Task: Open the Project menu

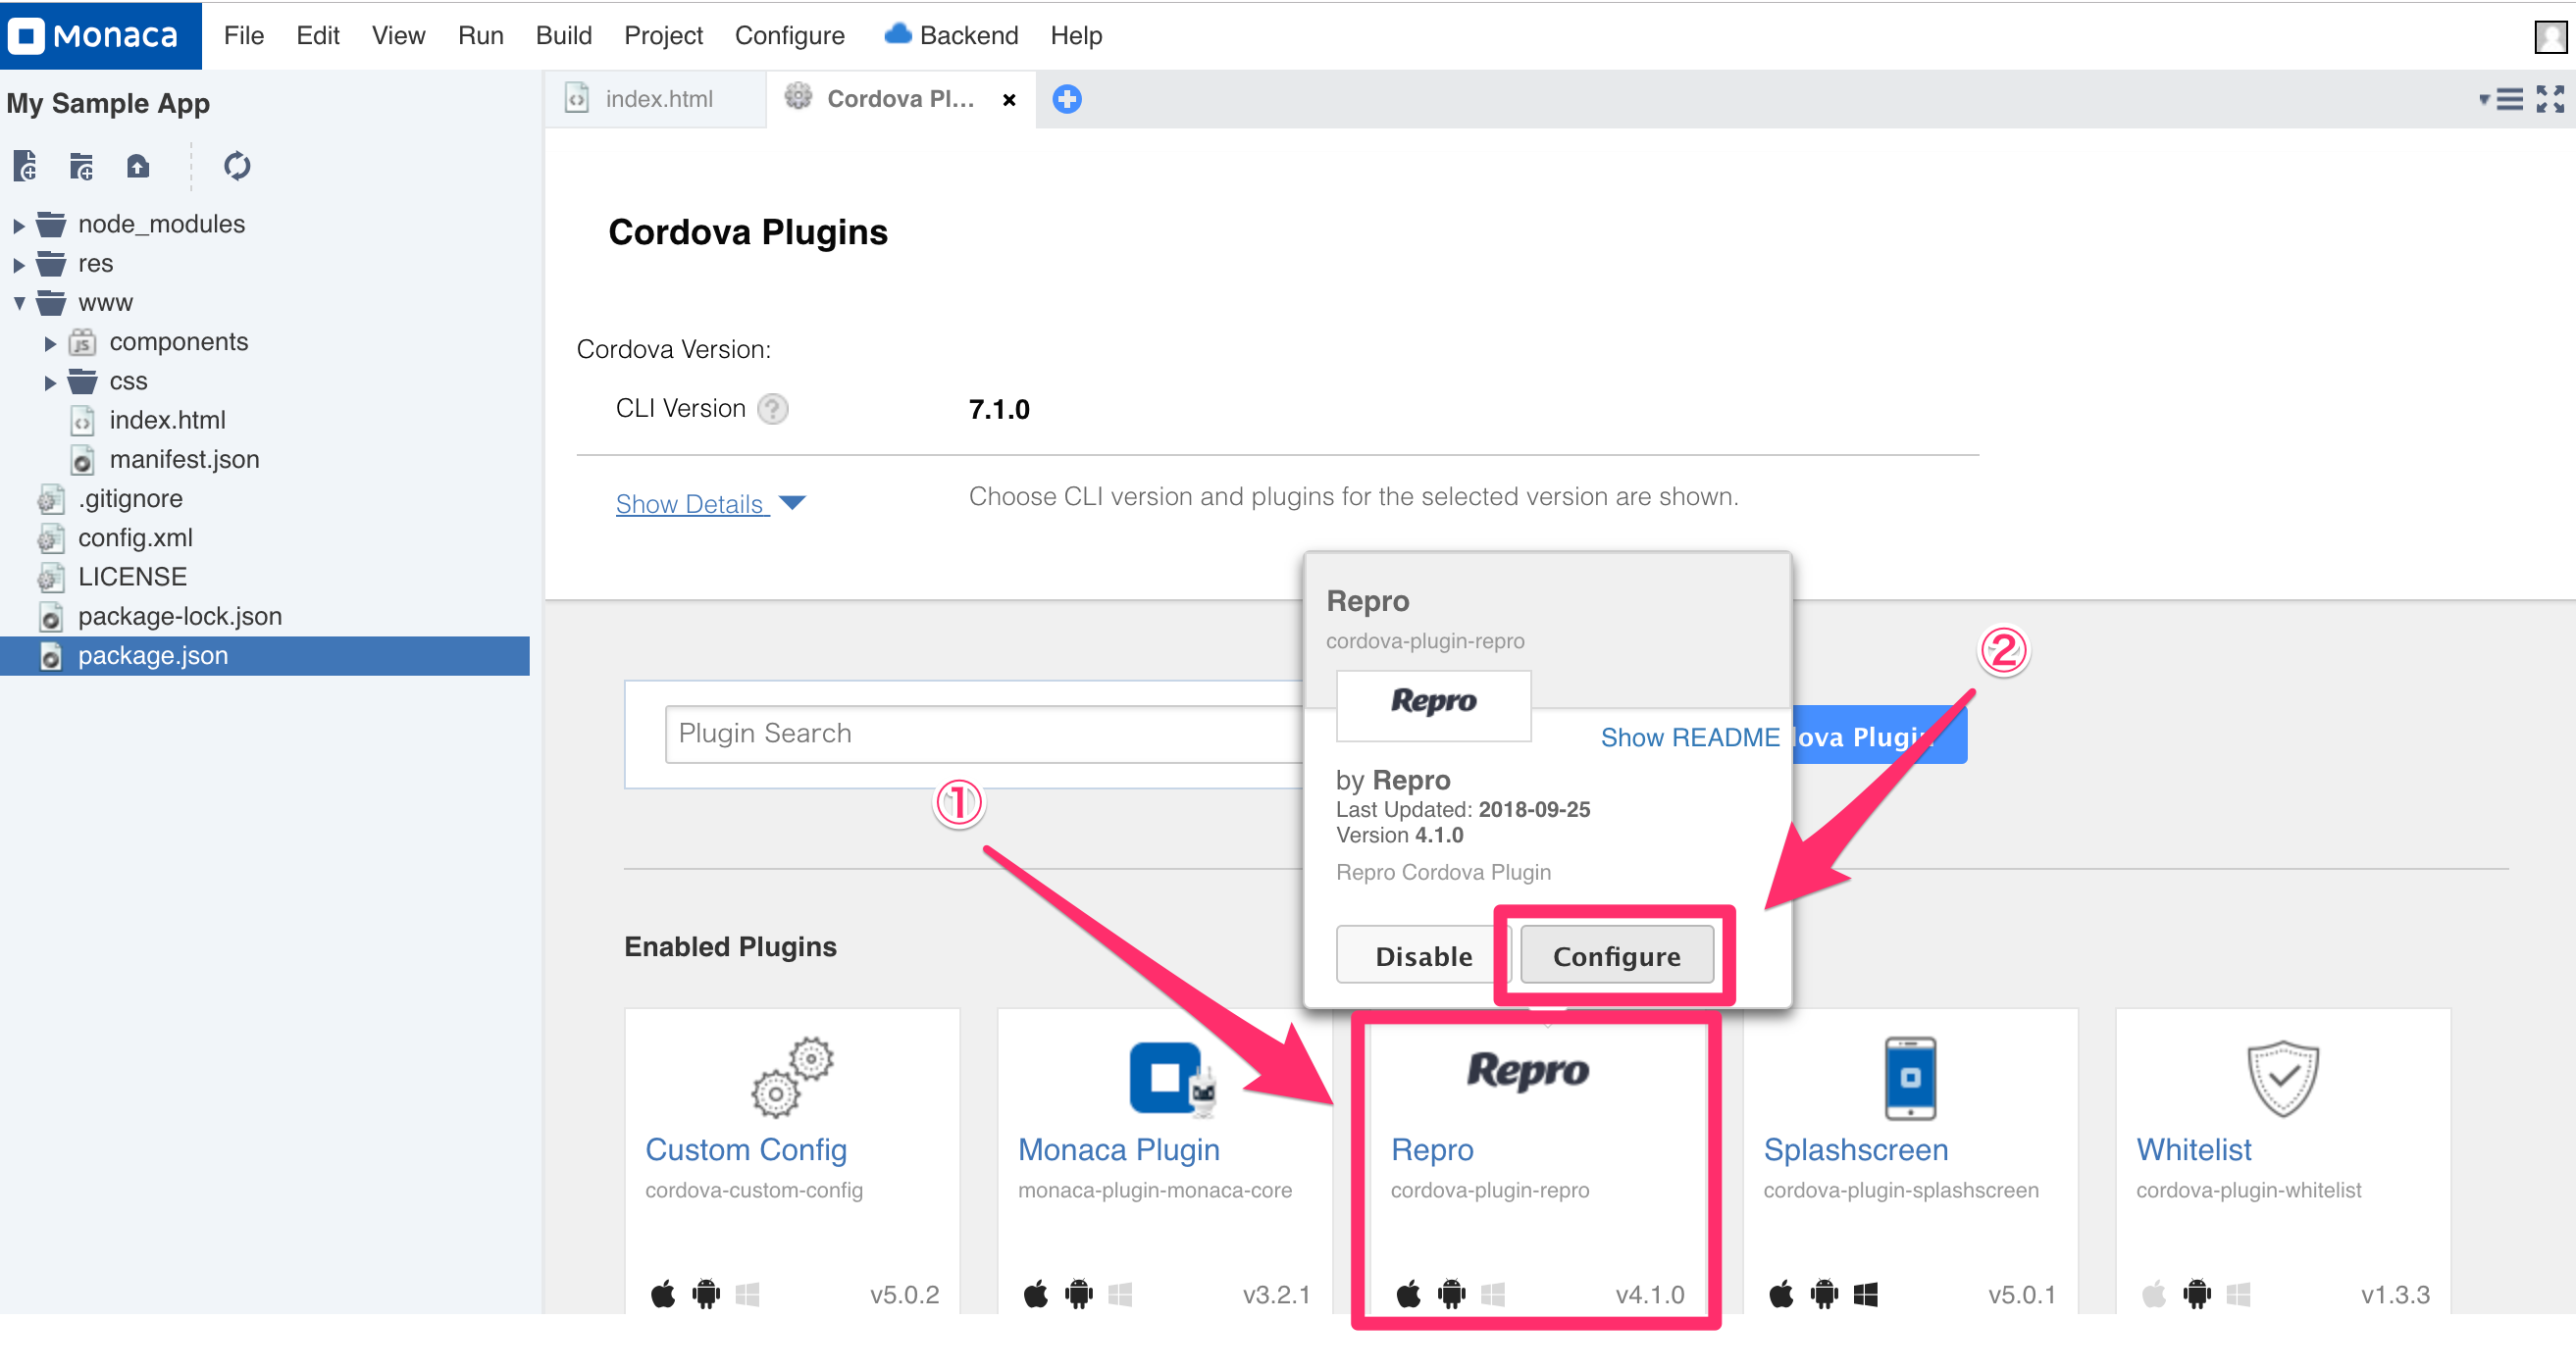Action: click(x=663, y=35)
